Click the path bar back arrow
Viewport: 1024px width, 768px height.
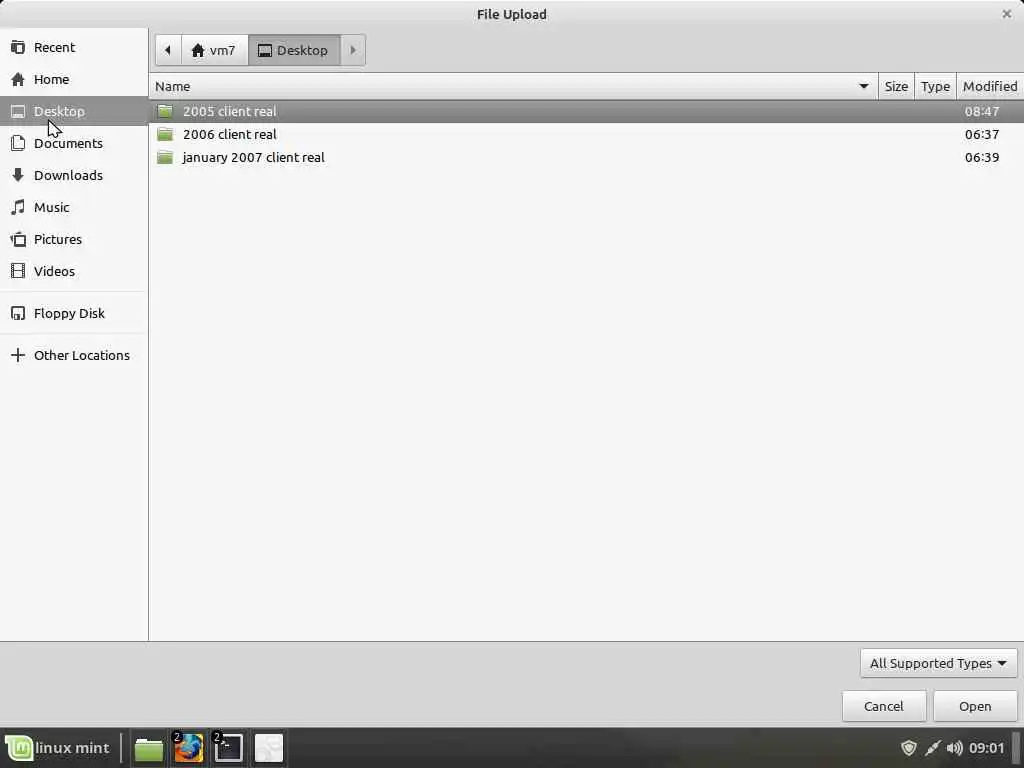pos(168,50)
